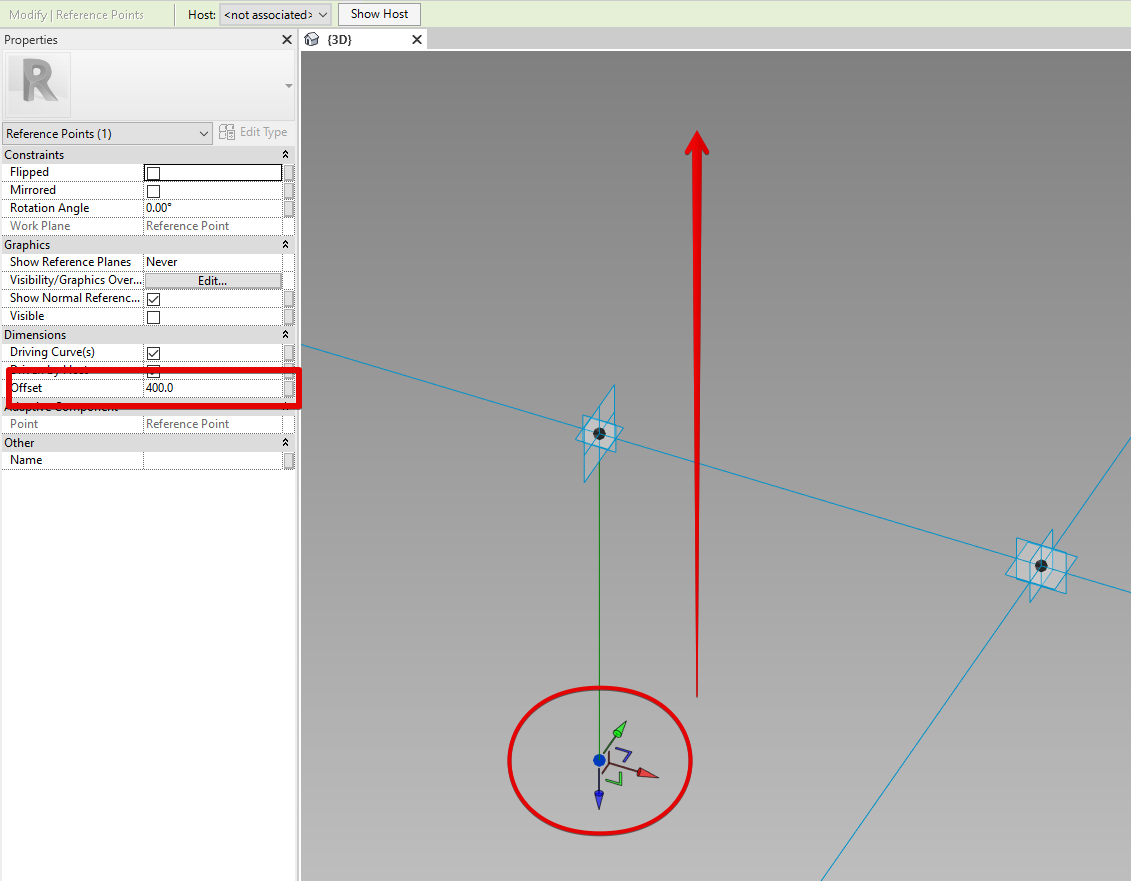
Task: Close the Properties panel
Action: pos(286,40)
